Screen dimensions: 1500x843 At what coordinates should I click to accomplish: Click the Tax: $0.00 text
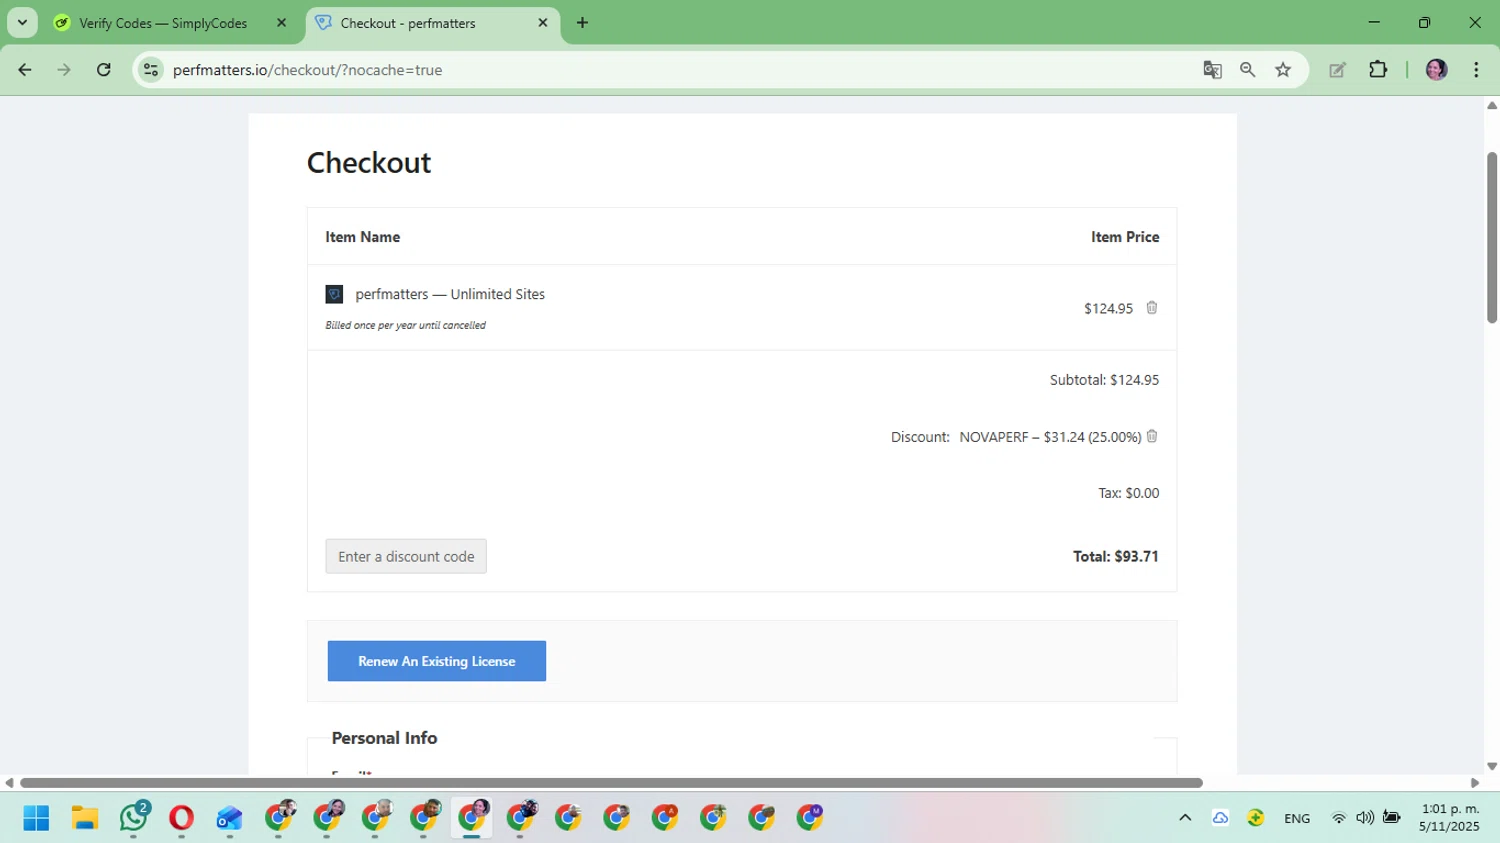1129,493
